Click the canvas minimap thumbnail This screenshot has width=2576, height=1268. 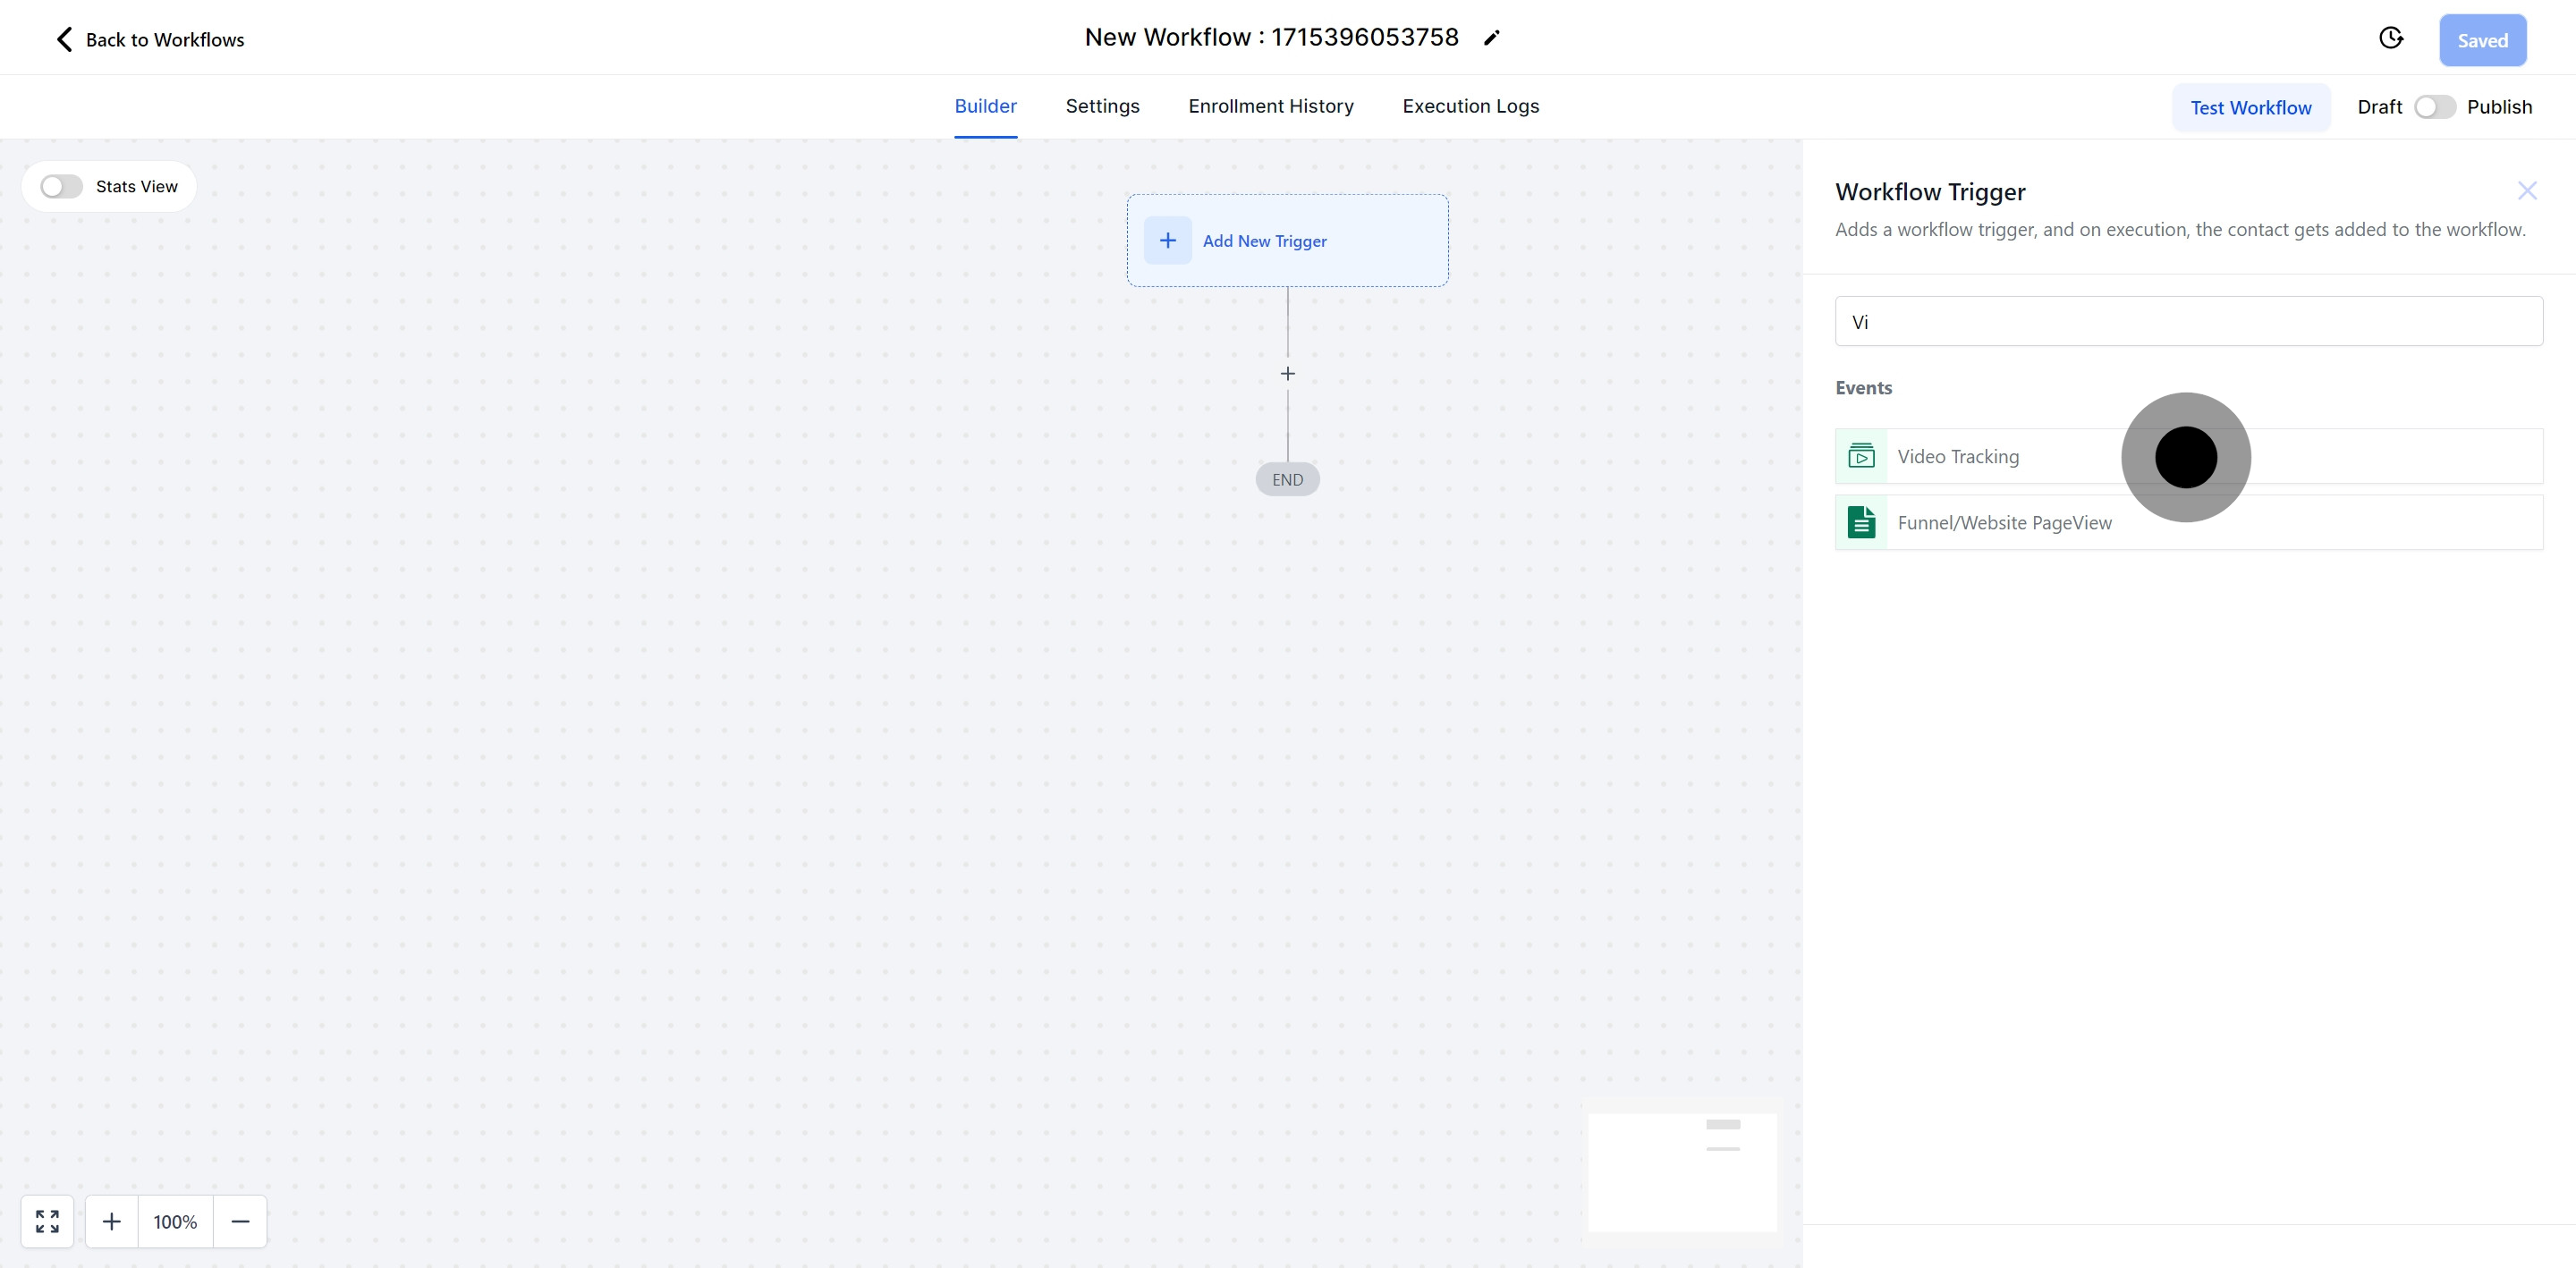(x=1682, y=1172)
